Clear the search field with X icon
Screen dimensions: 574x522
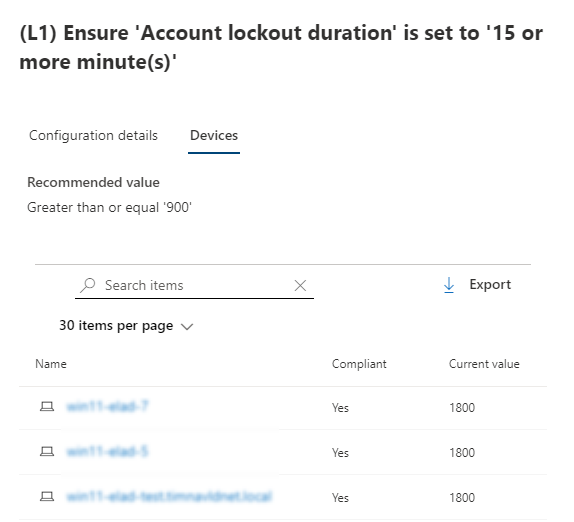(x=300, y=286)
